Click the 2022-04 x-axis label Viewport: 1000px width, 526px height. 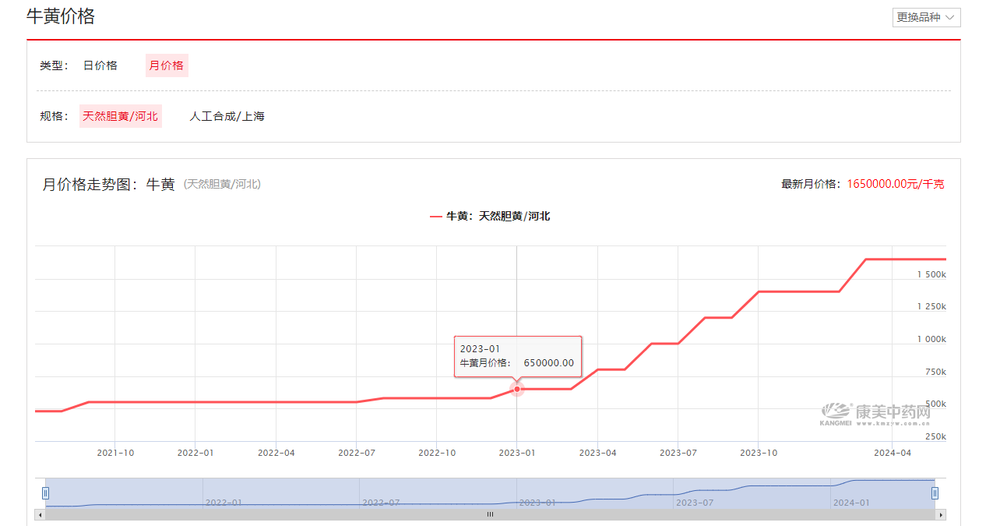[276, 453]
